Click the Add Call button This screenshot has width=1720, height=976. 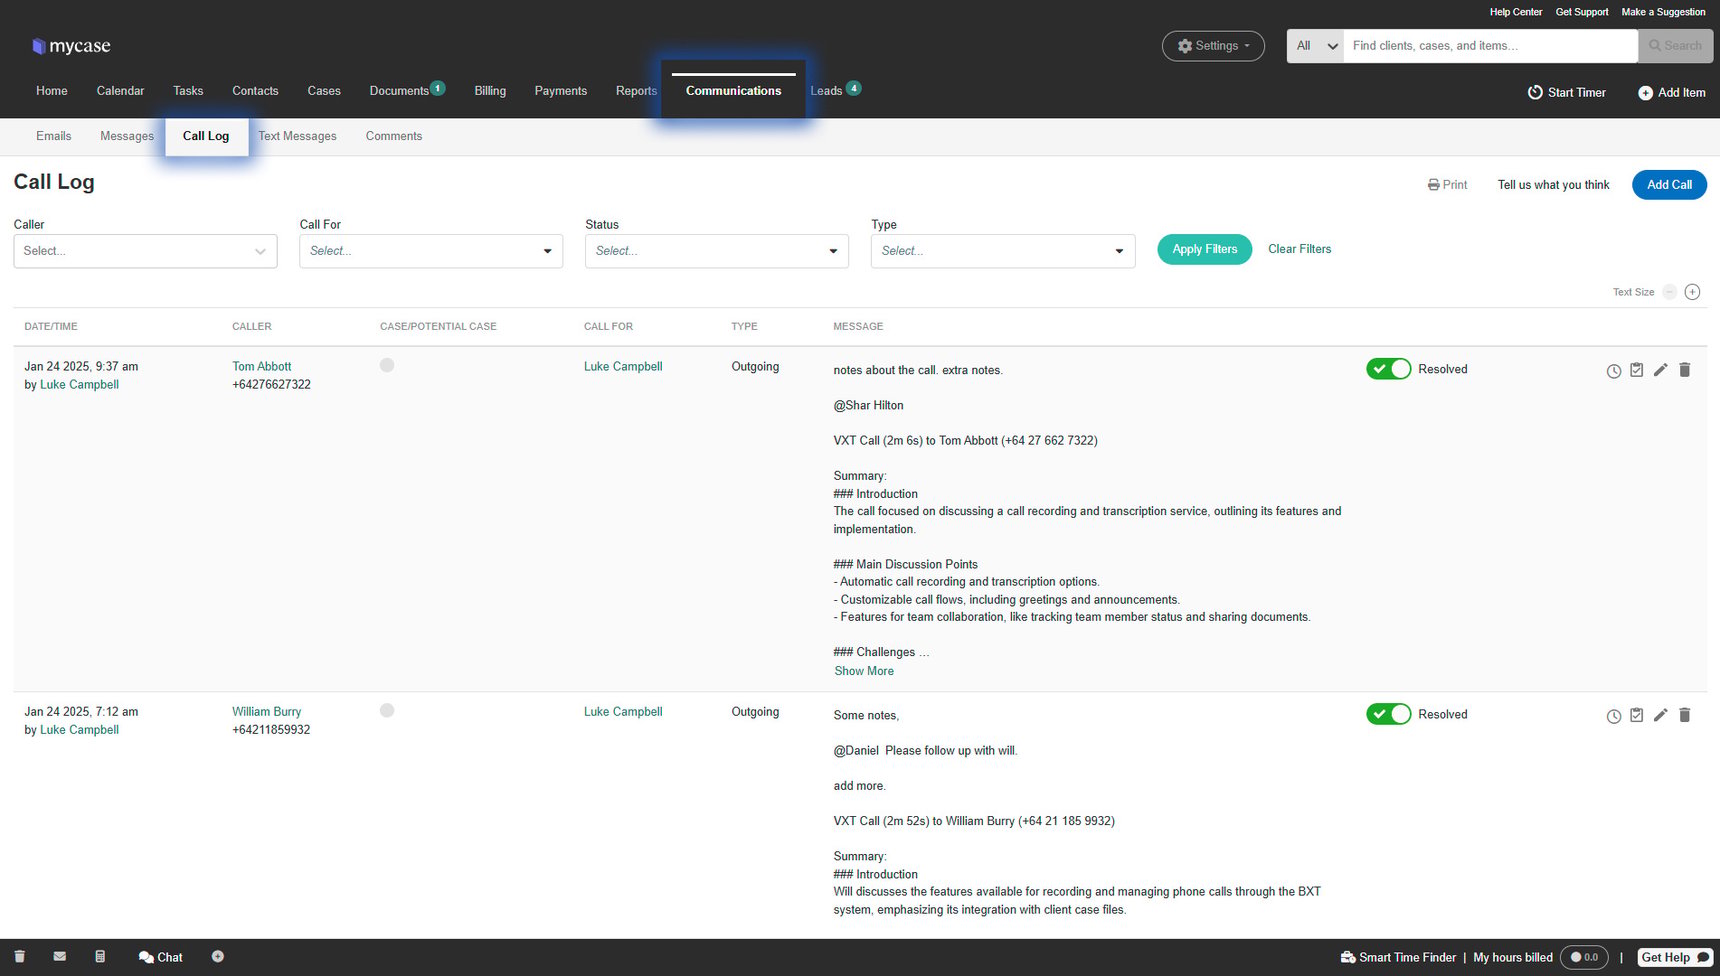tap(1669, 185)
